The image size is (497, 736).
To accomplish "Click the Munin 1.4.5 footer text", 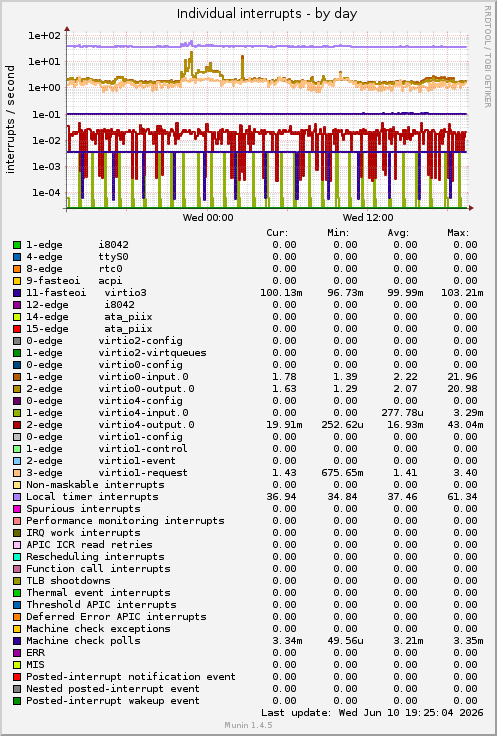I will (248, 725).
